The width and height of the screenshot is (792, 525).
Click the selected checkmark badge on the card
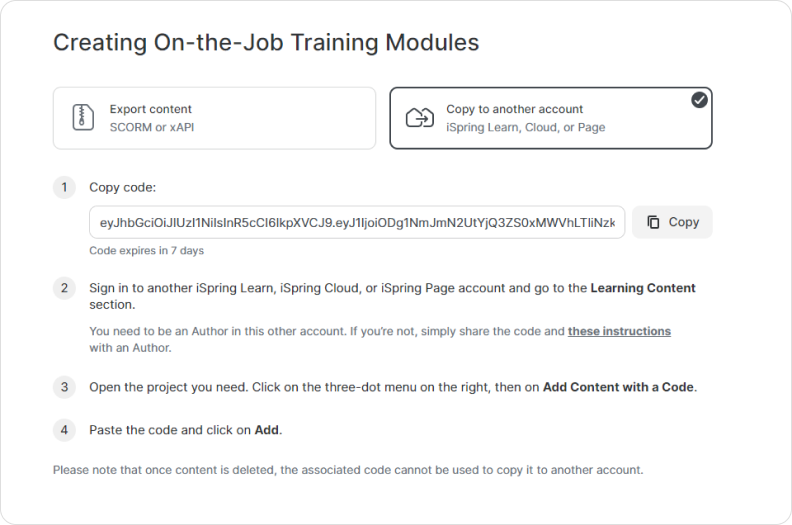click(699, 100)
